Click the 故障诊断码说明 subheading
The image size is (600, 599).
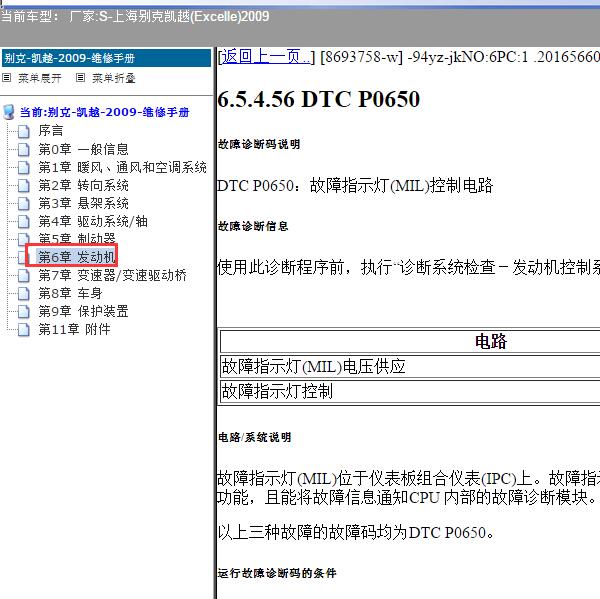(x=259, y=144)
